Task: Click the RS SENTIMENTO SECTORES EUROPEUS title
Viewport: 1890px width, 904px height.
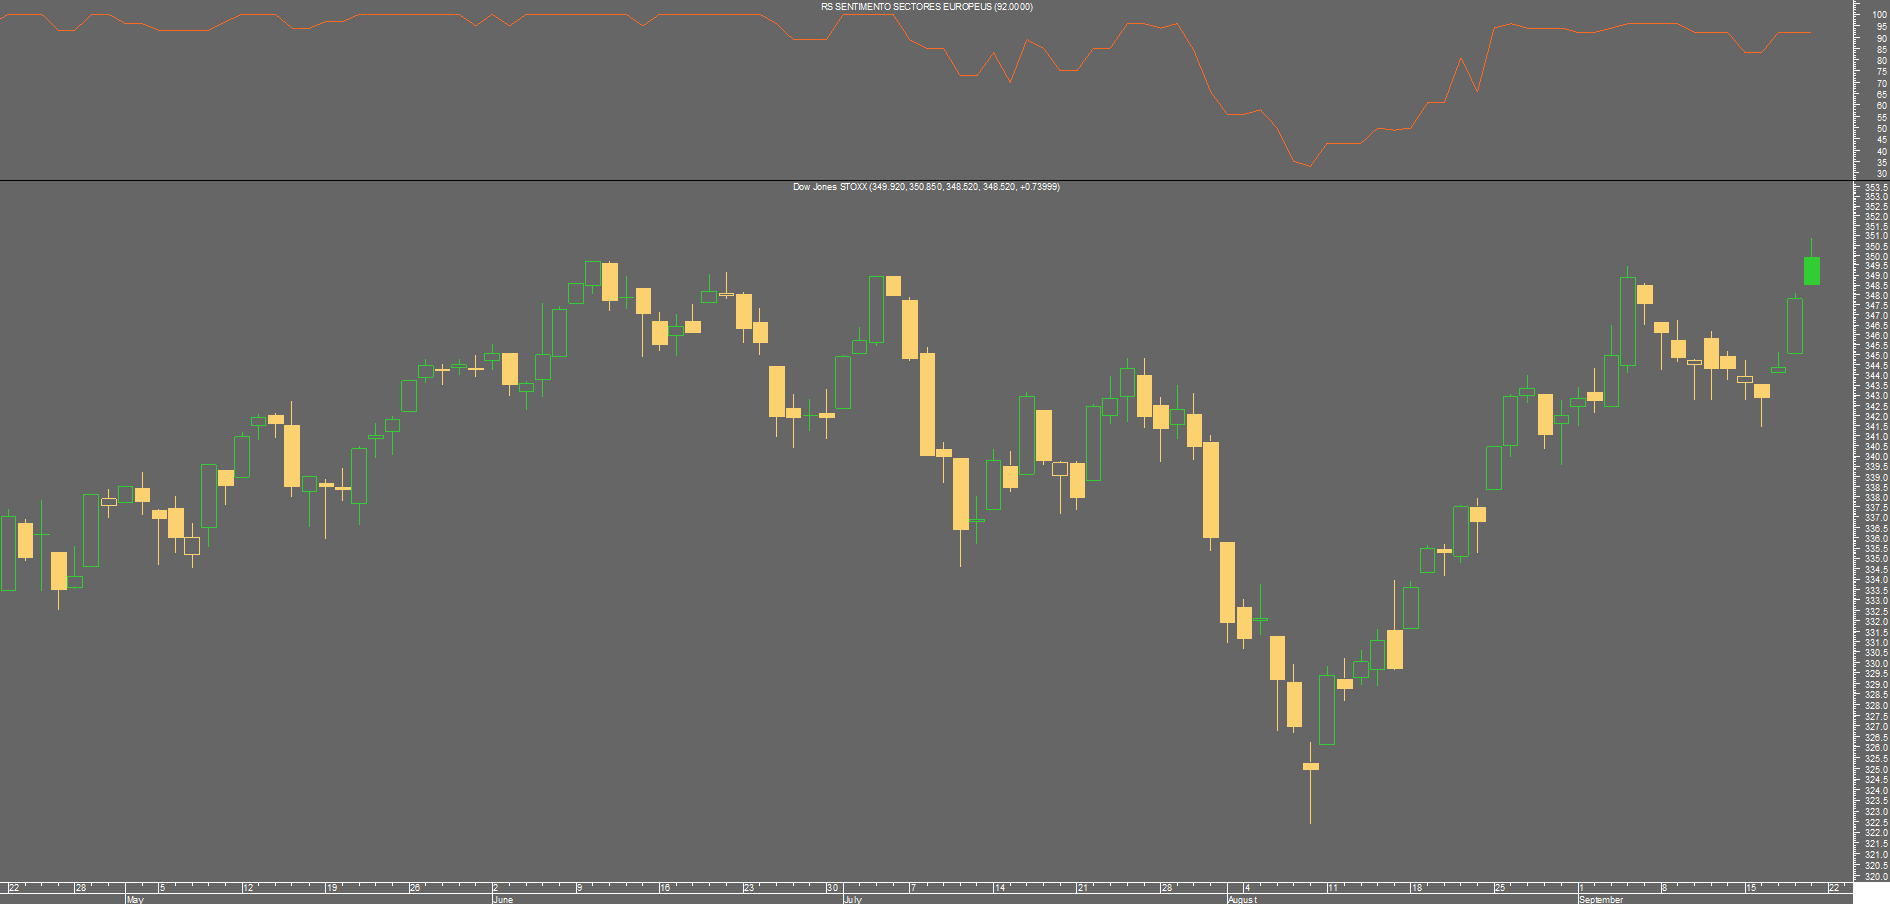Action: tap(926, 7)
